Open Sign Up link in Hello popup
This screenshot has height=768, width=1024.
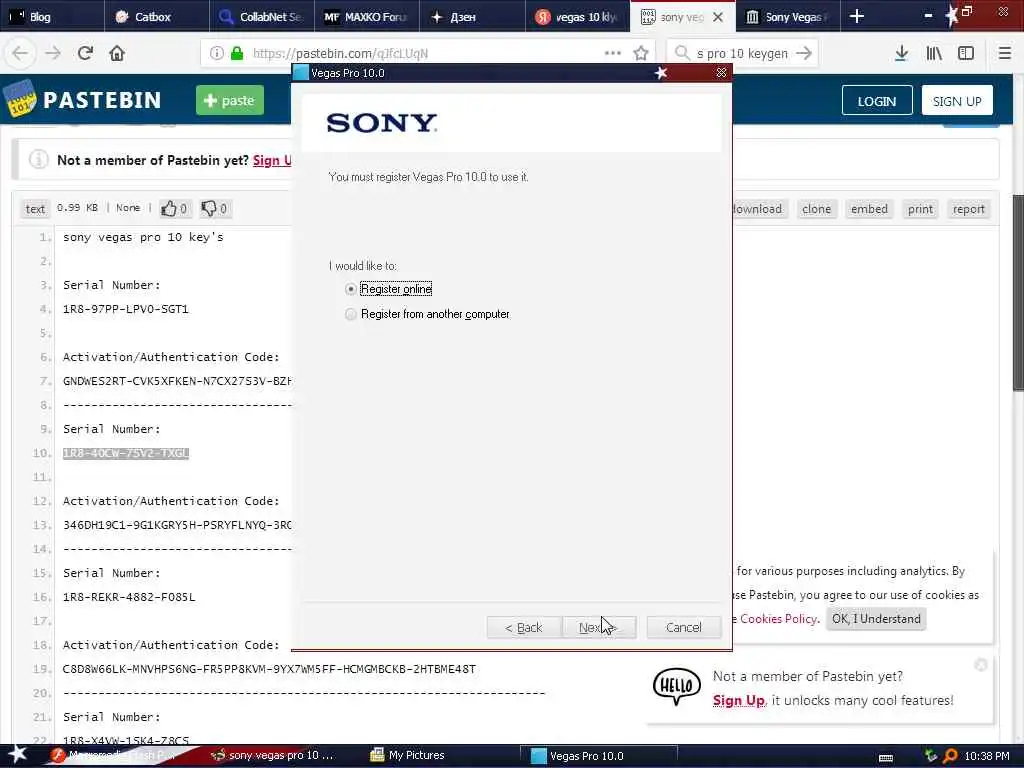[739, 700]
